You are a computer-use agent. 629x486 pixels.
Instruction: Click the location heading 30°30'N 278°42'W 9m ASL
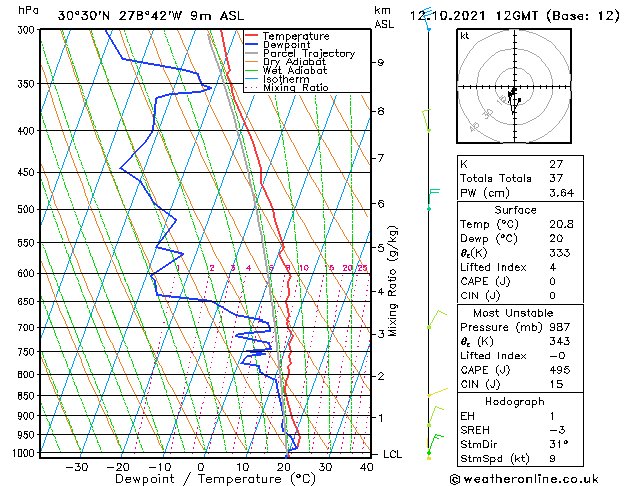tap(151, 16)
